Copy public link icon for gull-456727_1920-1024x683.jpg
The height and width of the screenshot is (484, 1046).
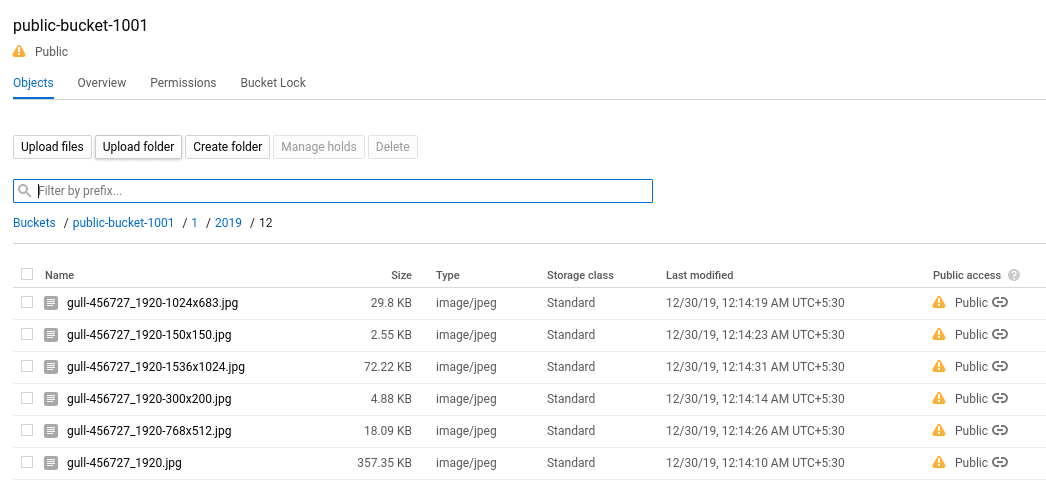point(999,302)
